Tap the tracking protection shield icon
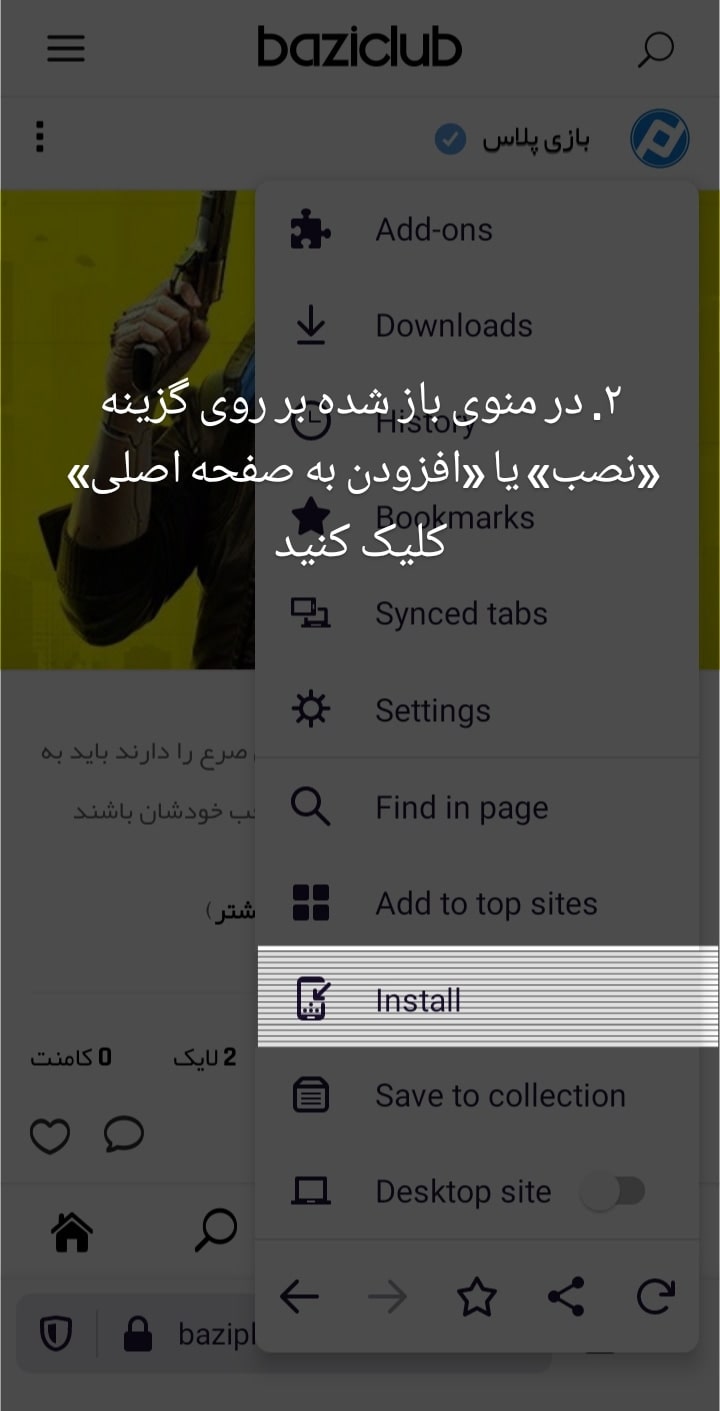The image size is (720, 1411). pyautogui.click(x=55, y=1333)
